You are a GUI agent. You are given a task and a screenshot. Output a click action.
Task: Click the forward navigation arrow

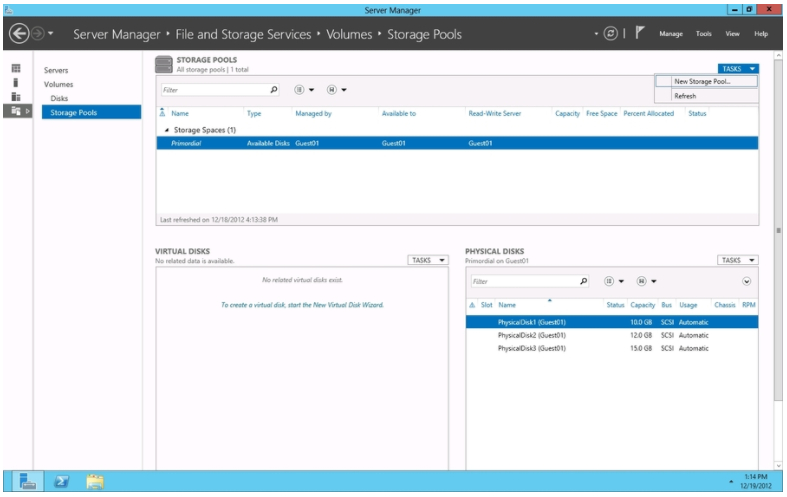pyautogui.click(x=38, y=34)
